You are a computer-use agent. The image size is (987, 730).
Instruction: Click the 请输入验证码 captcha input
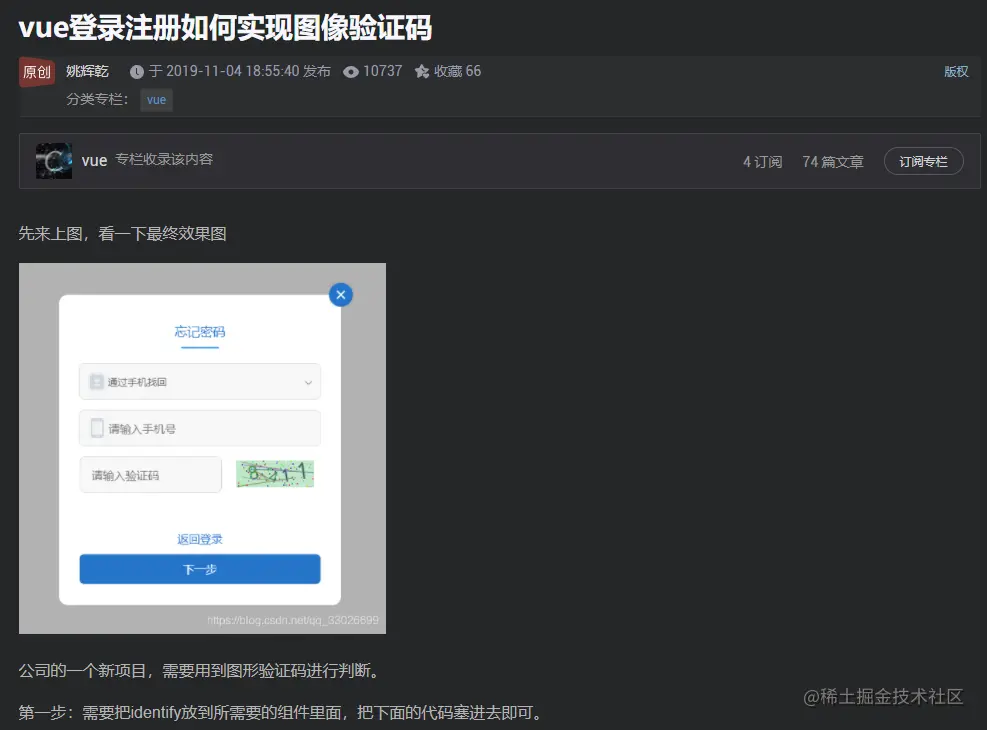pos(150,474)
